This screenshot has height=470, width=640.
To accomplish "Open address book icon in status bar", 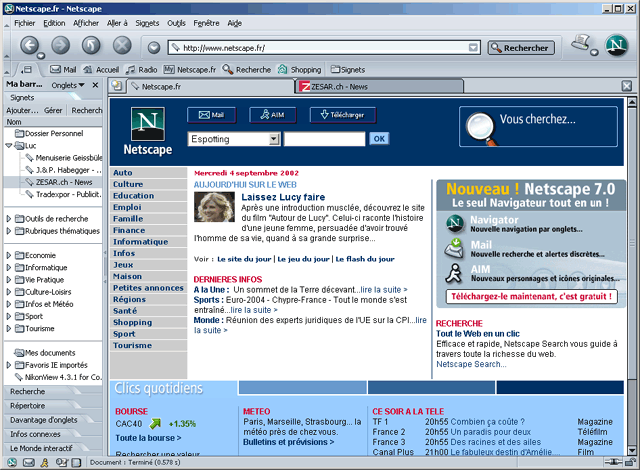I will [76, 462].
